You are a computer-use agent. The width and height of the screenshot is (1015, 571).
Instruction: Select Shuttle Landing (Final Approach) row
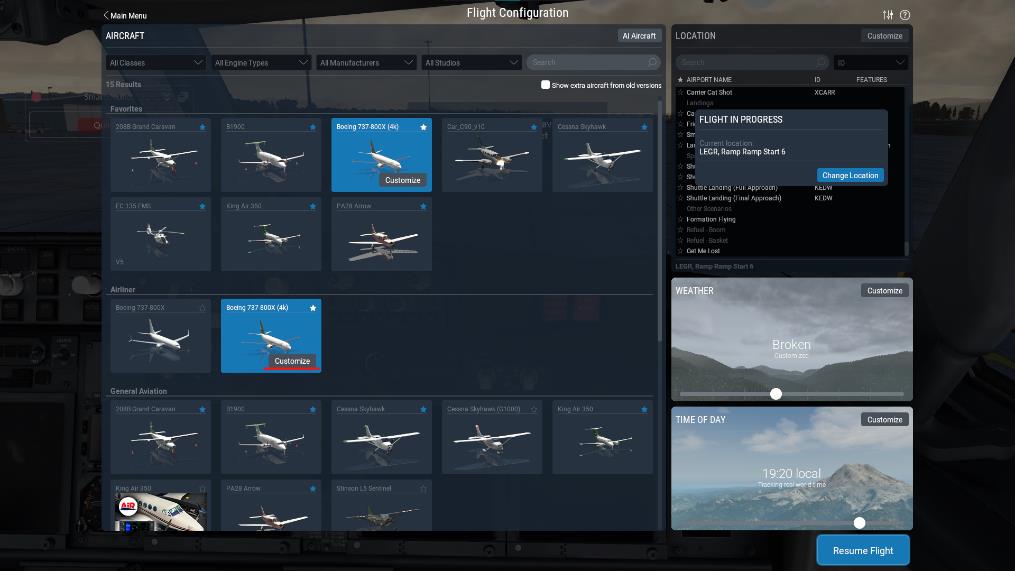(x=790, y=198)
